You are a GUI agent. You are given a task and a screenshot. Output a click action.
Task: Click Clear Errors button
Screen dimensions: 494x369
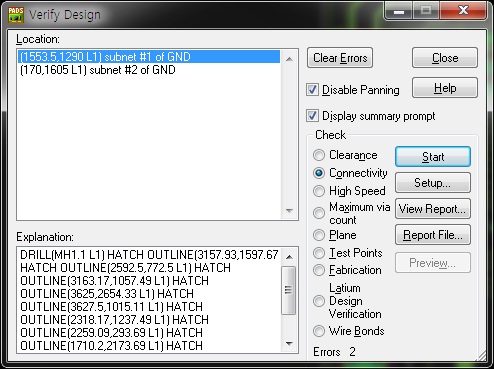pyautogui.click(x=340, y=58)
